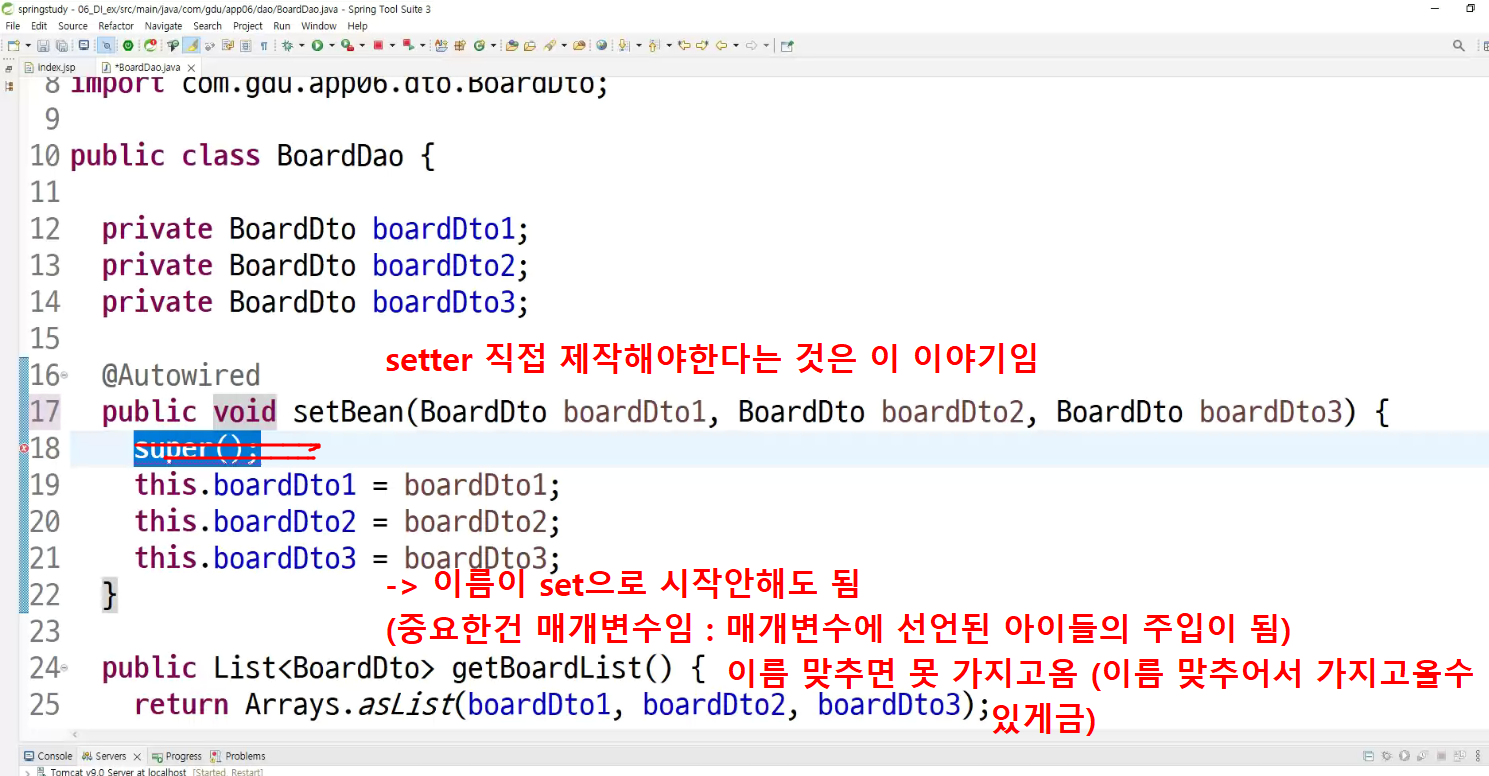Collapse the fold marker at line 24
Image resolution: width=1489 pixels, height=776 pixels.
[x=65, y=667]
